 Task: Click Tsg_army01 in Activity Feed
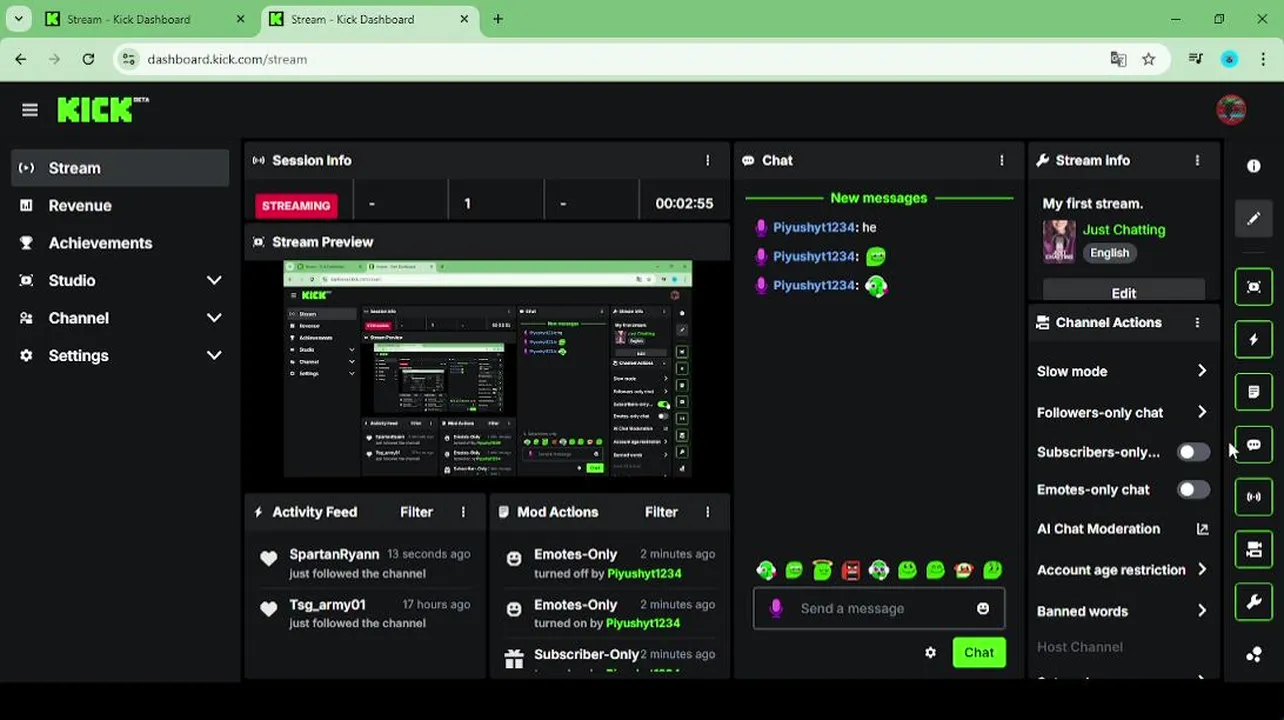click(327, 604)
